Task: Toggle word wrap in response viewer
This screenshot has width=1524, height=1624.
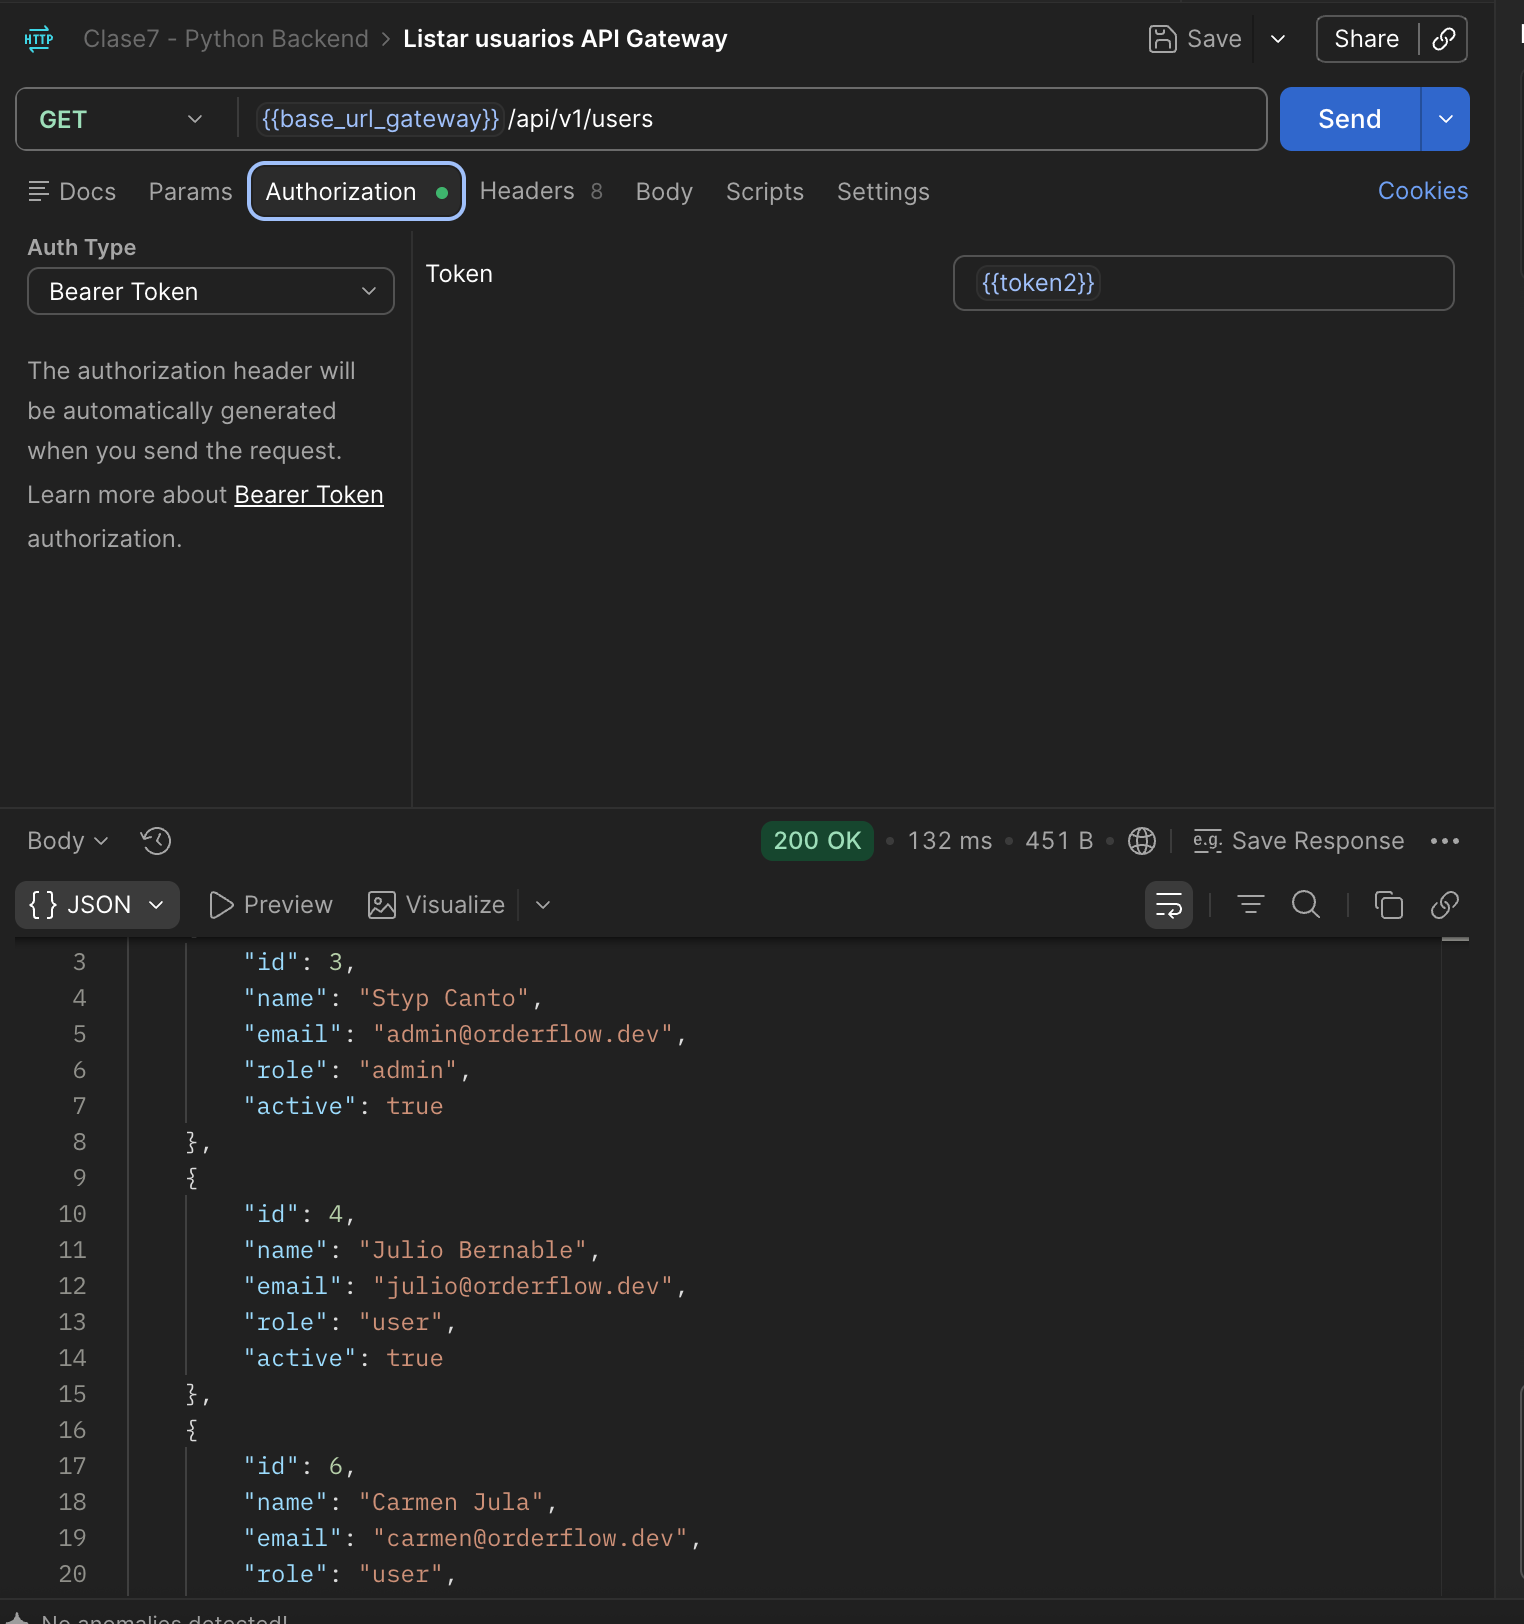Action: tap(1169, 905)
